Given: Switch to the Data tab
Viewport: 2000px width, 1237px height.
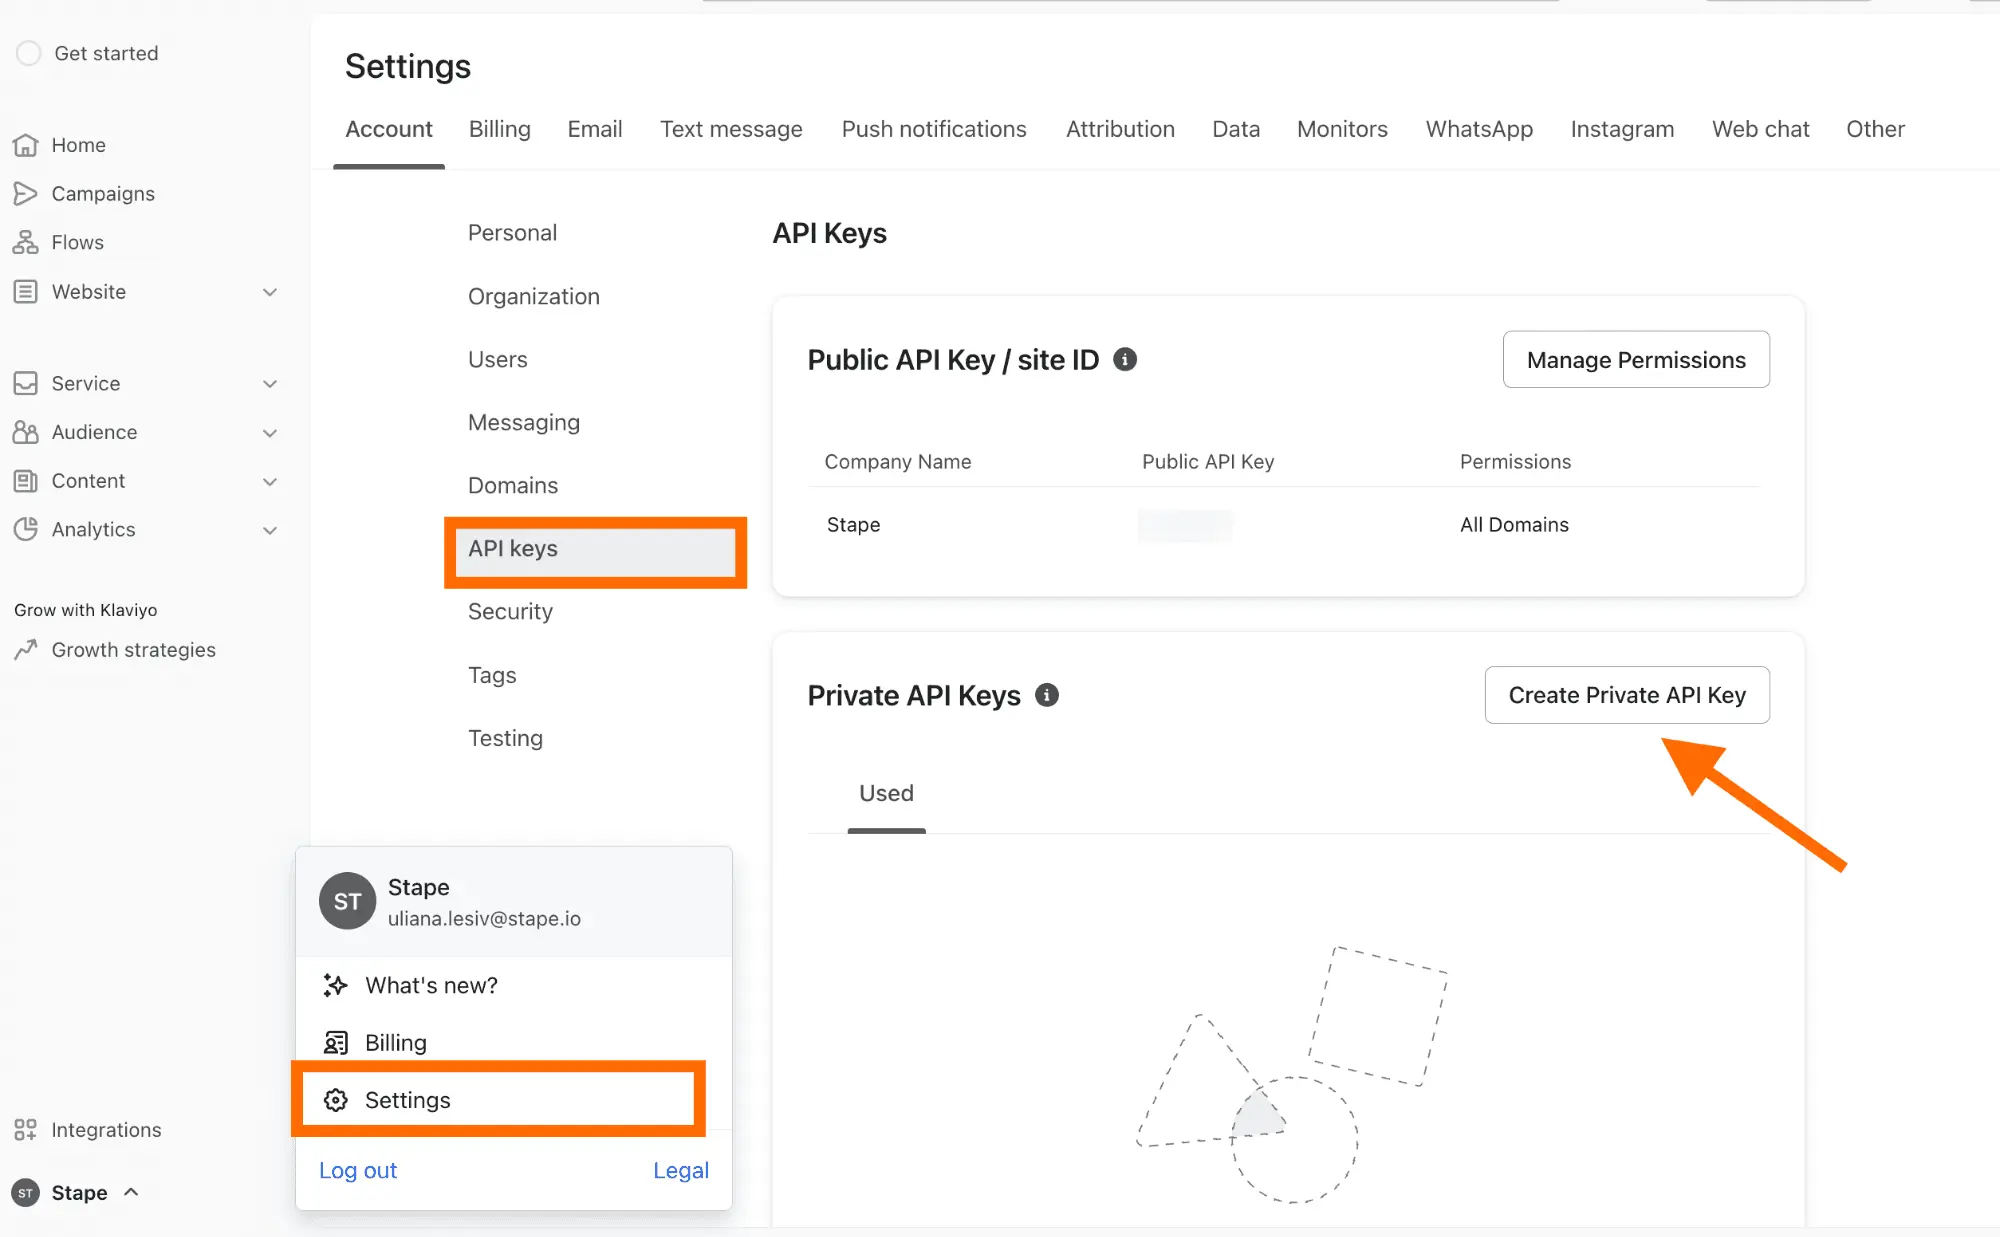Looking at the screenshot, I should pos(1236,129).
